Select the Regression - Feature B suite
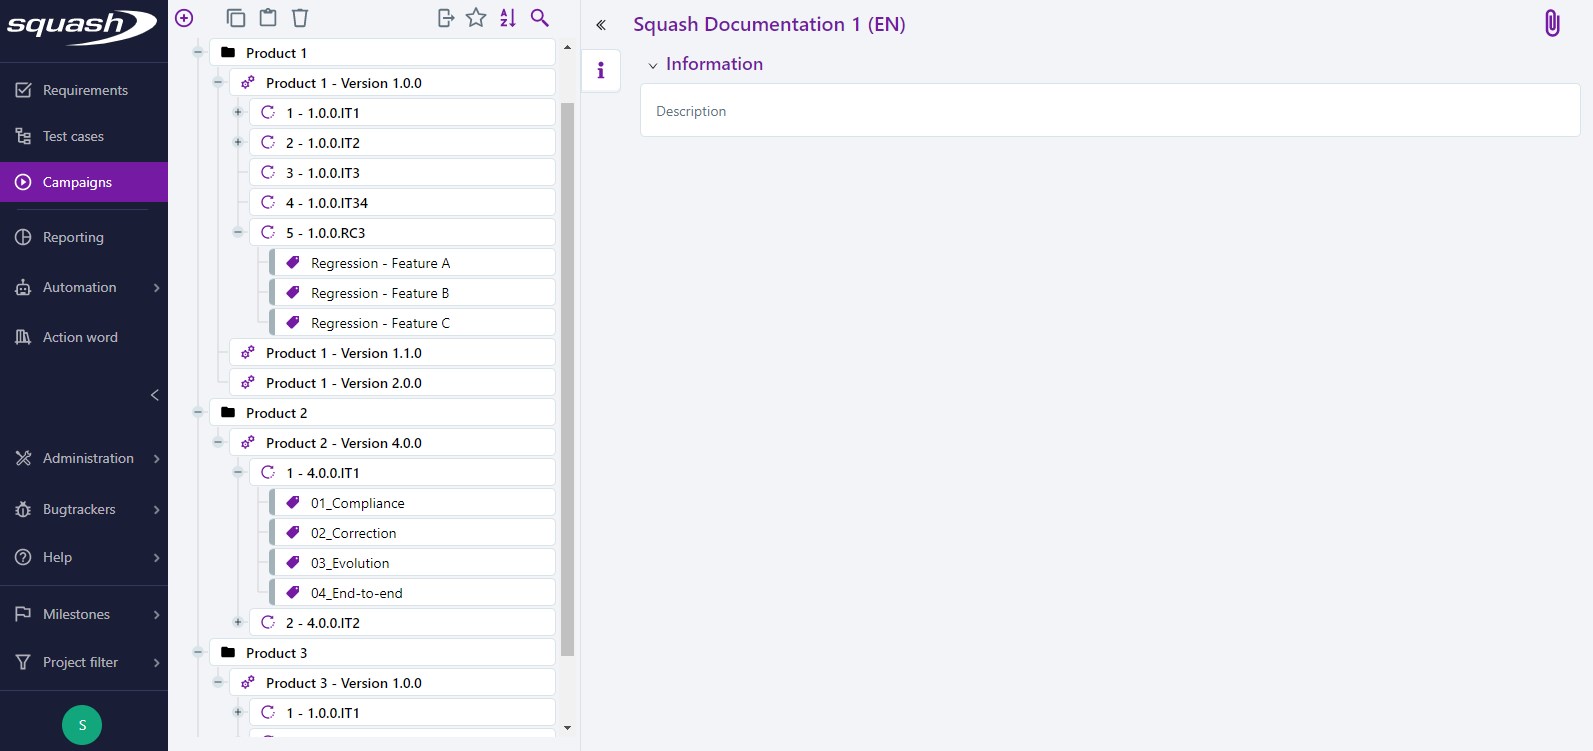The height and width of the screenshot is (751, 1593). click(x=380, y=293)
